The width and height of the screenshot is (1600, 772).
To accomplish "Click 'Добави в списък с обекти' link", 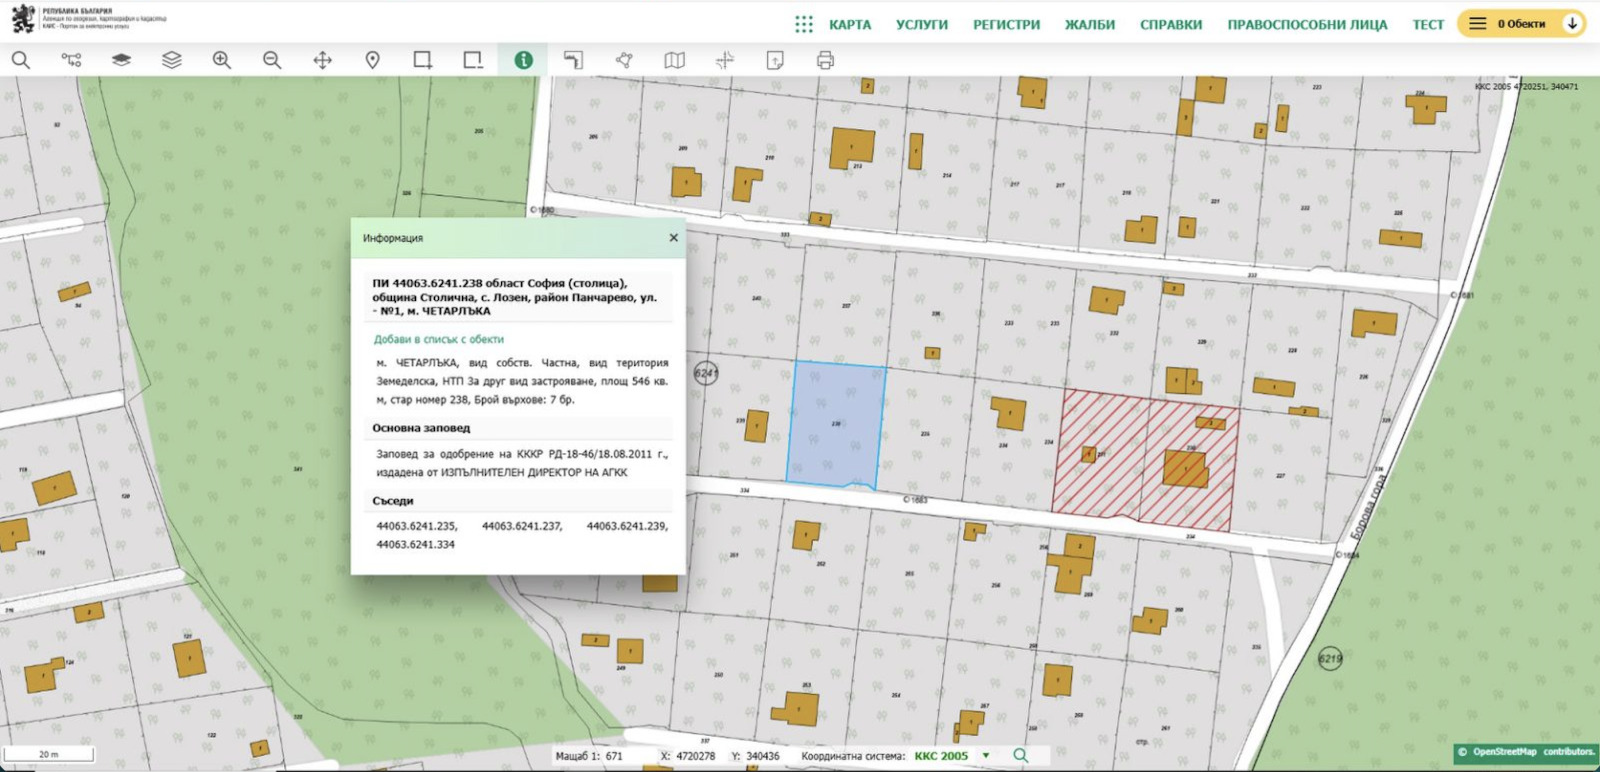I will click(x=438, y=339).
